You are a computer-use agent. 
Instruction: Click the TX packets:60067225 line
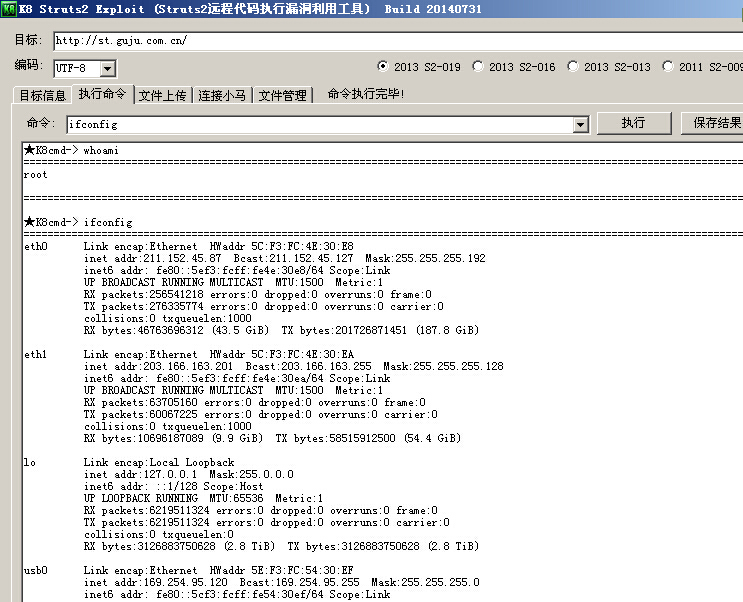[x=261, y=415]
